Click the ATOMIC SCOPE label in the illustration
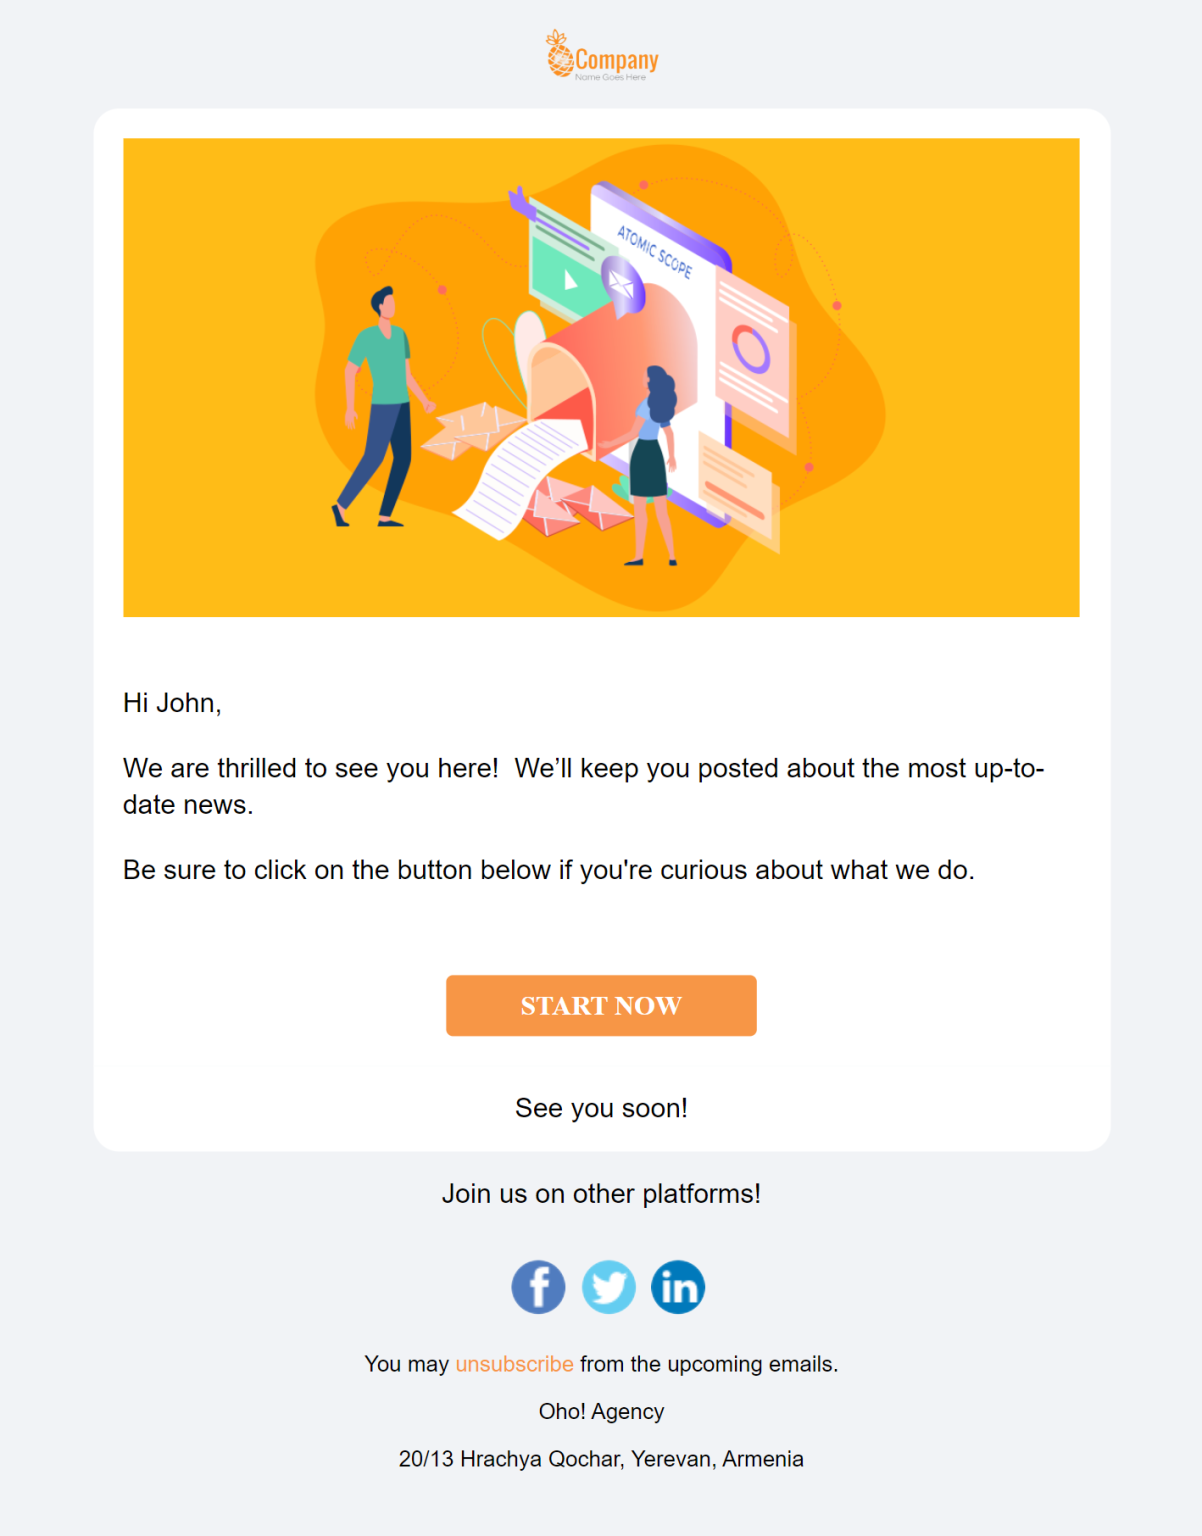The image size is (1202, 1536). tap(654, 251)
